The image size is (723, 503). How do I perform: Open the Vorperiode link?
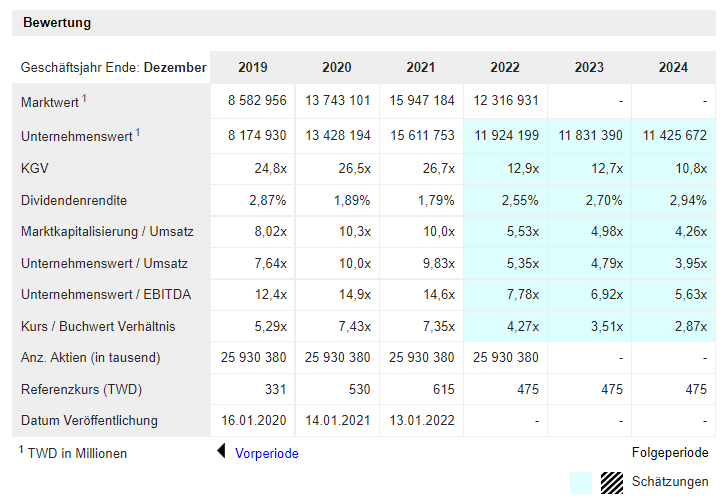[x=266, y=453]
